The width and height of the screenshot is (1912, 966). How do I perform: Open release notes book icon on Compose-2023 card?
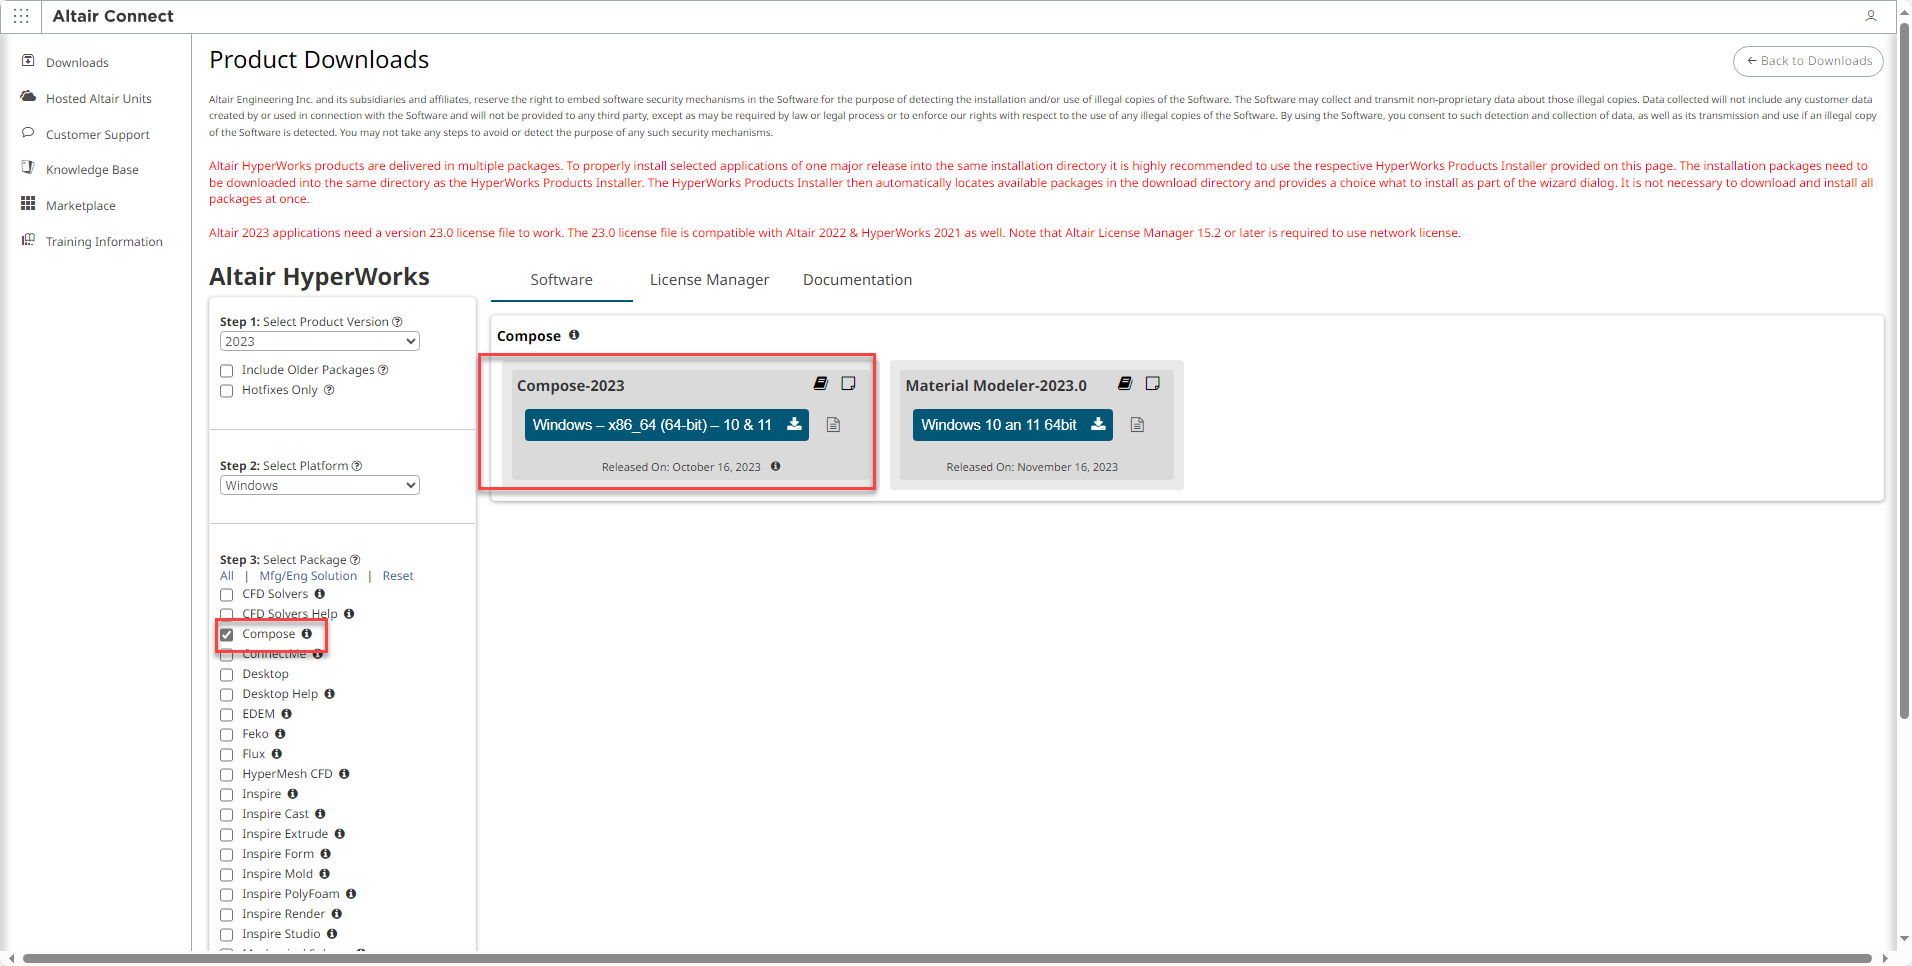pos(821,383)
